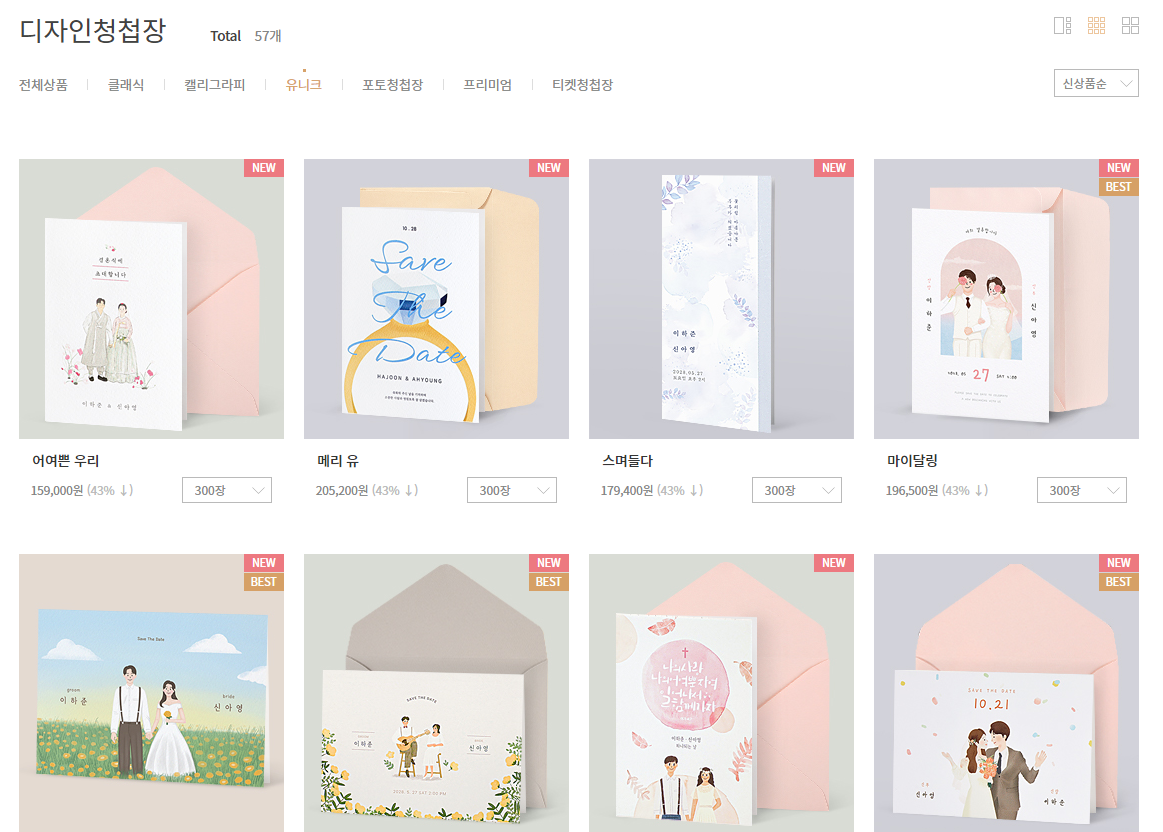1163x832 pixels.
Task: Switch to the three-column grid view icon
Action: pos(1096,26)
